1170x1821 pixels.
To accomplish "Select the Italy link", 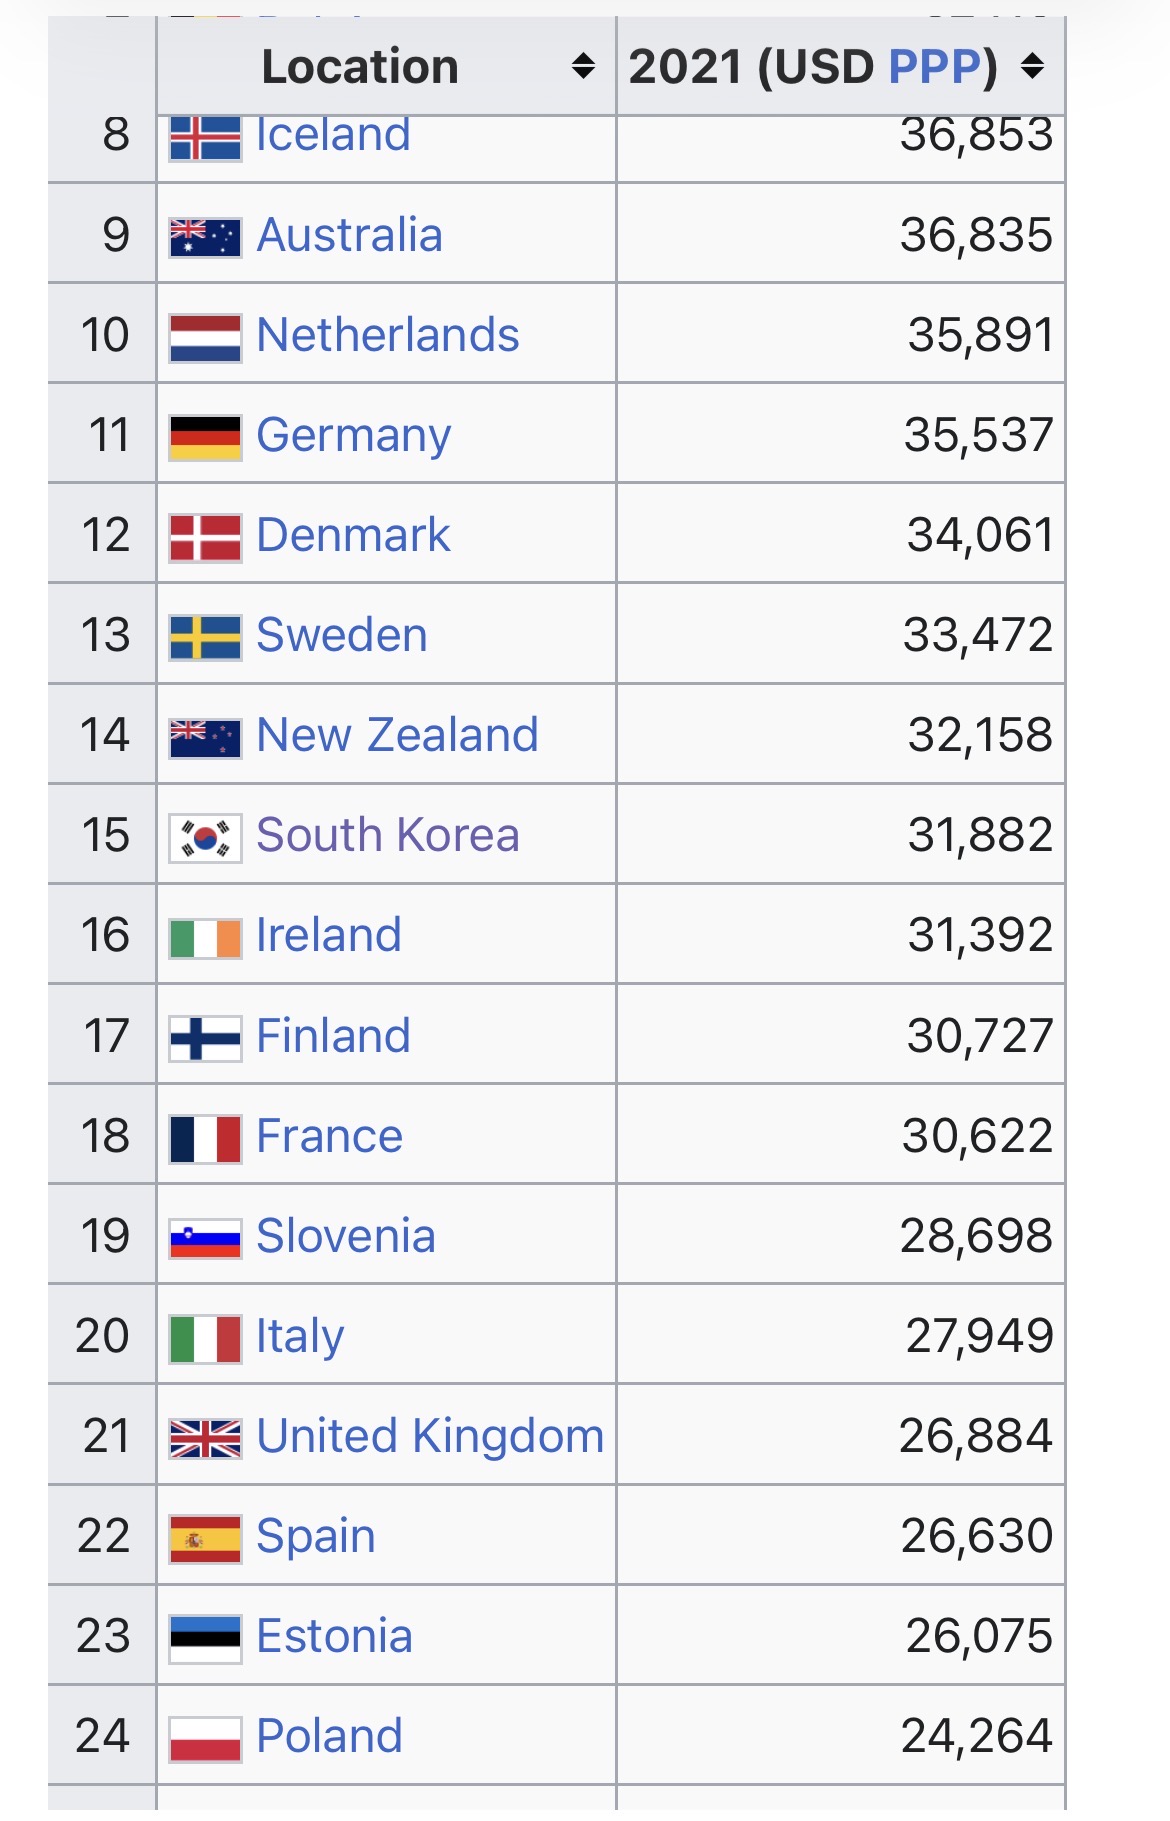I will [x=300, y=1337].
